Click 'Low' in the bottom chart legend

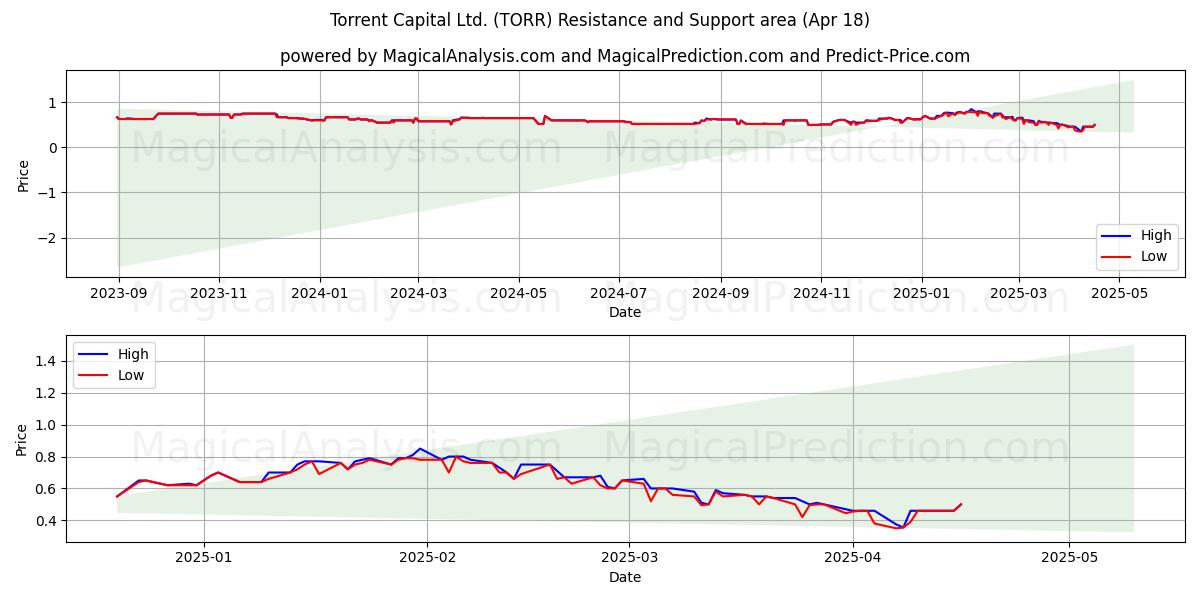point(132,375)
